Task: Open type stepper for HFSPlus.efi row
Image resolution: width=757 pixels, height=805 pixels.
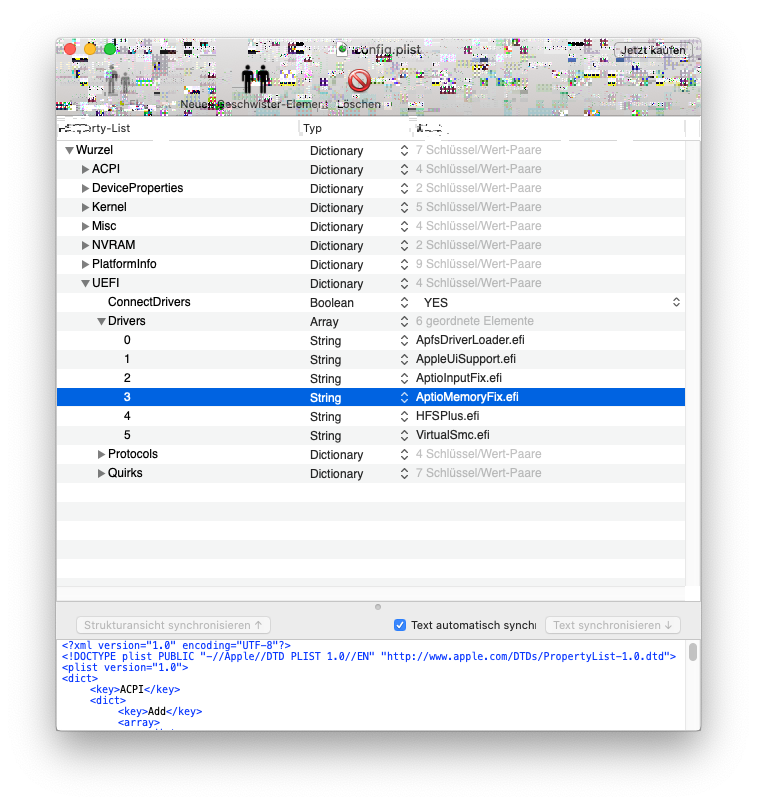Action: coord(404,416)
